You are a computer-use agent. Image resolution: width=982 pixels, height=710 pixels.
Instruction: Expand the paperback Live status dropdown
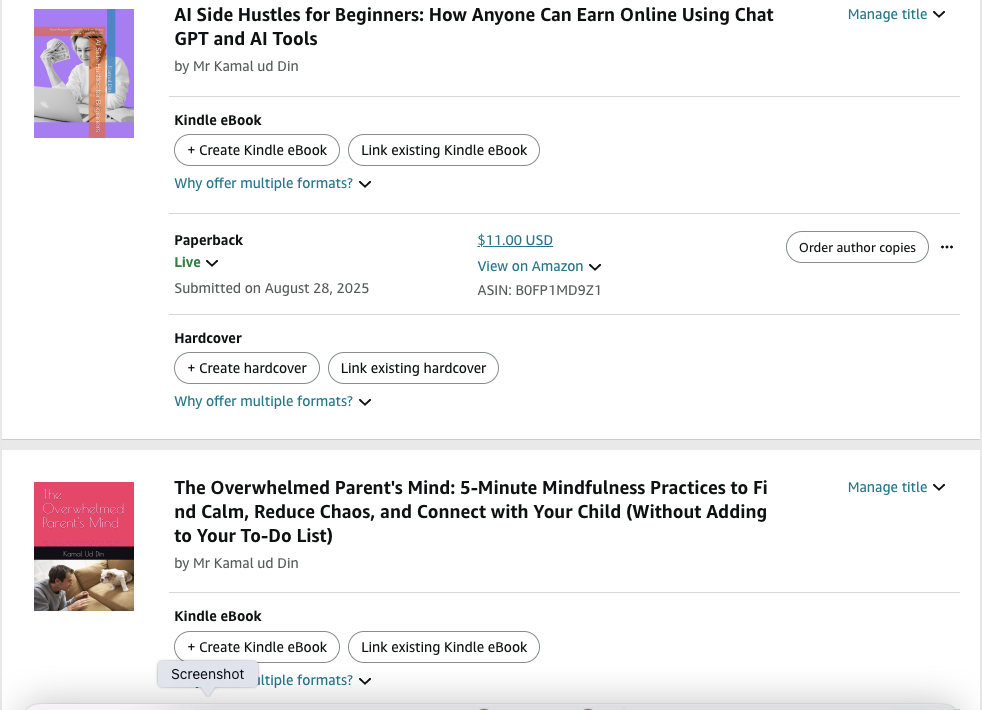pyautogui.click(x=197, y=262)
